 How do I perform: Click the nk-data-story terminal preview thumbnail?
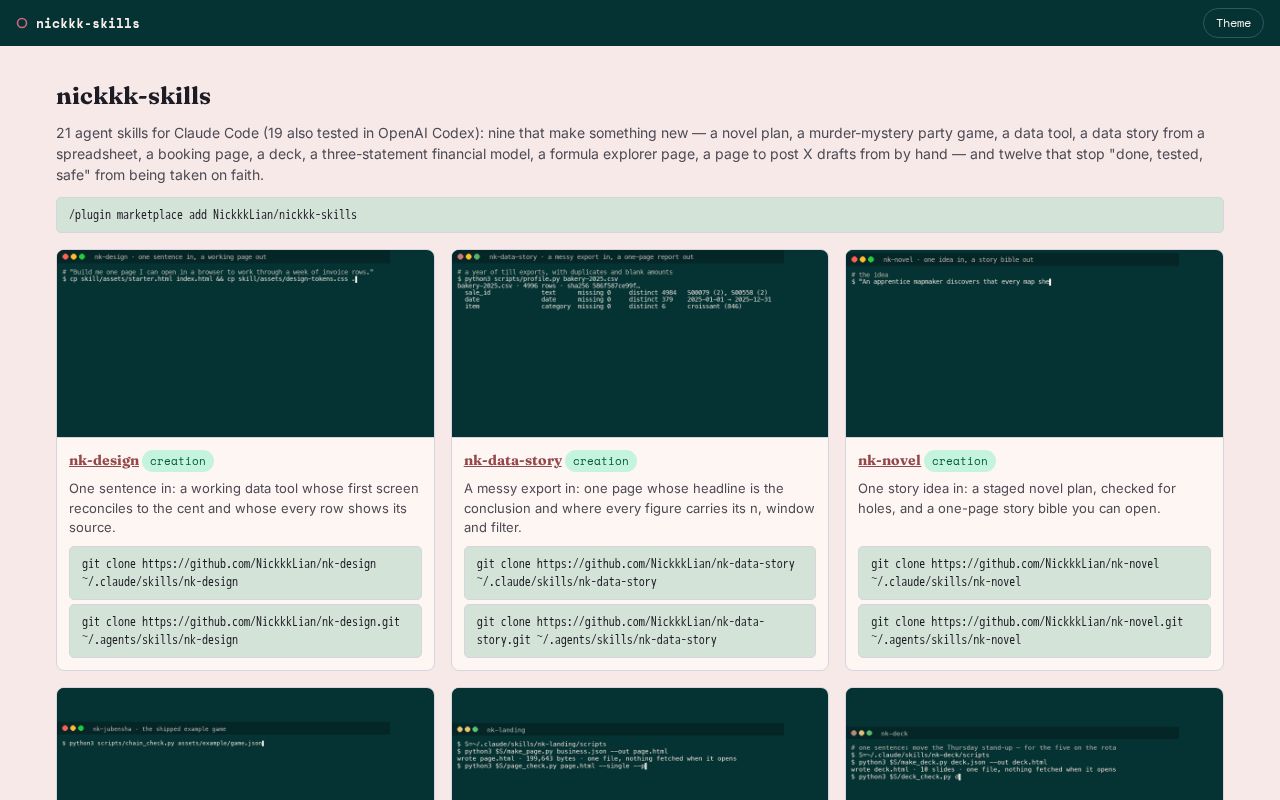point(640,344)
